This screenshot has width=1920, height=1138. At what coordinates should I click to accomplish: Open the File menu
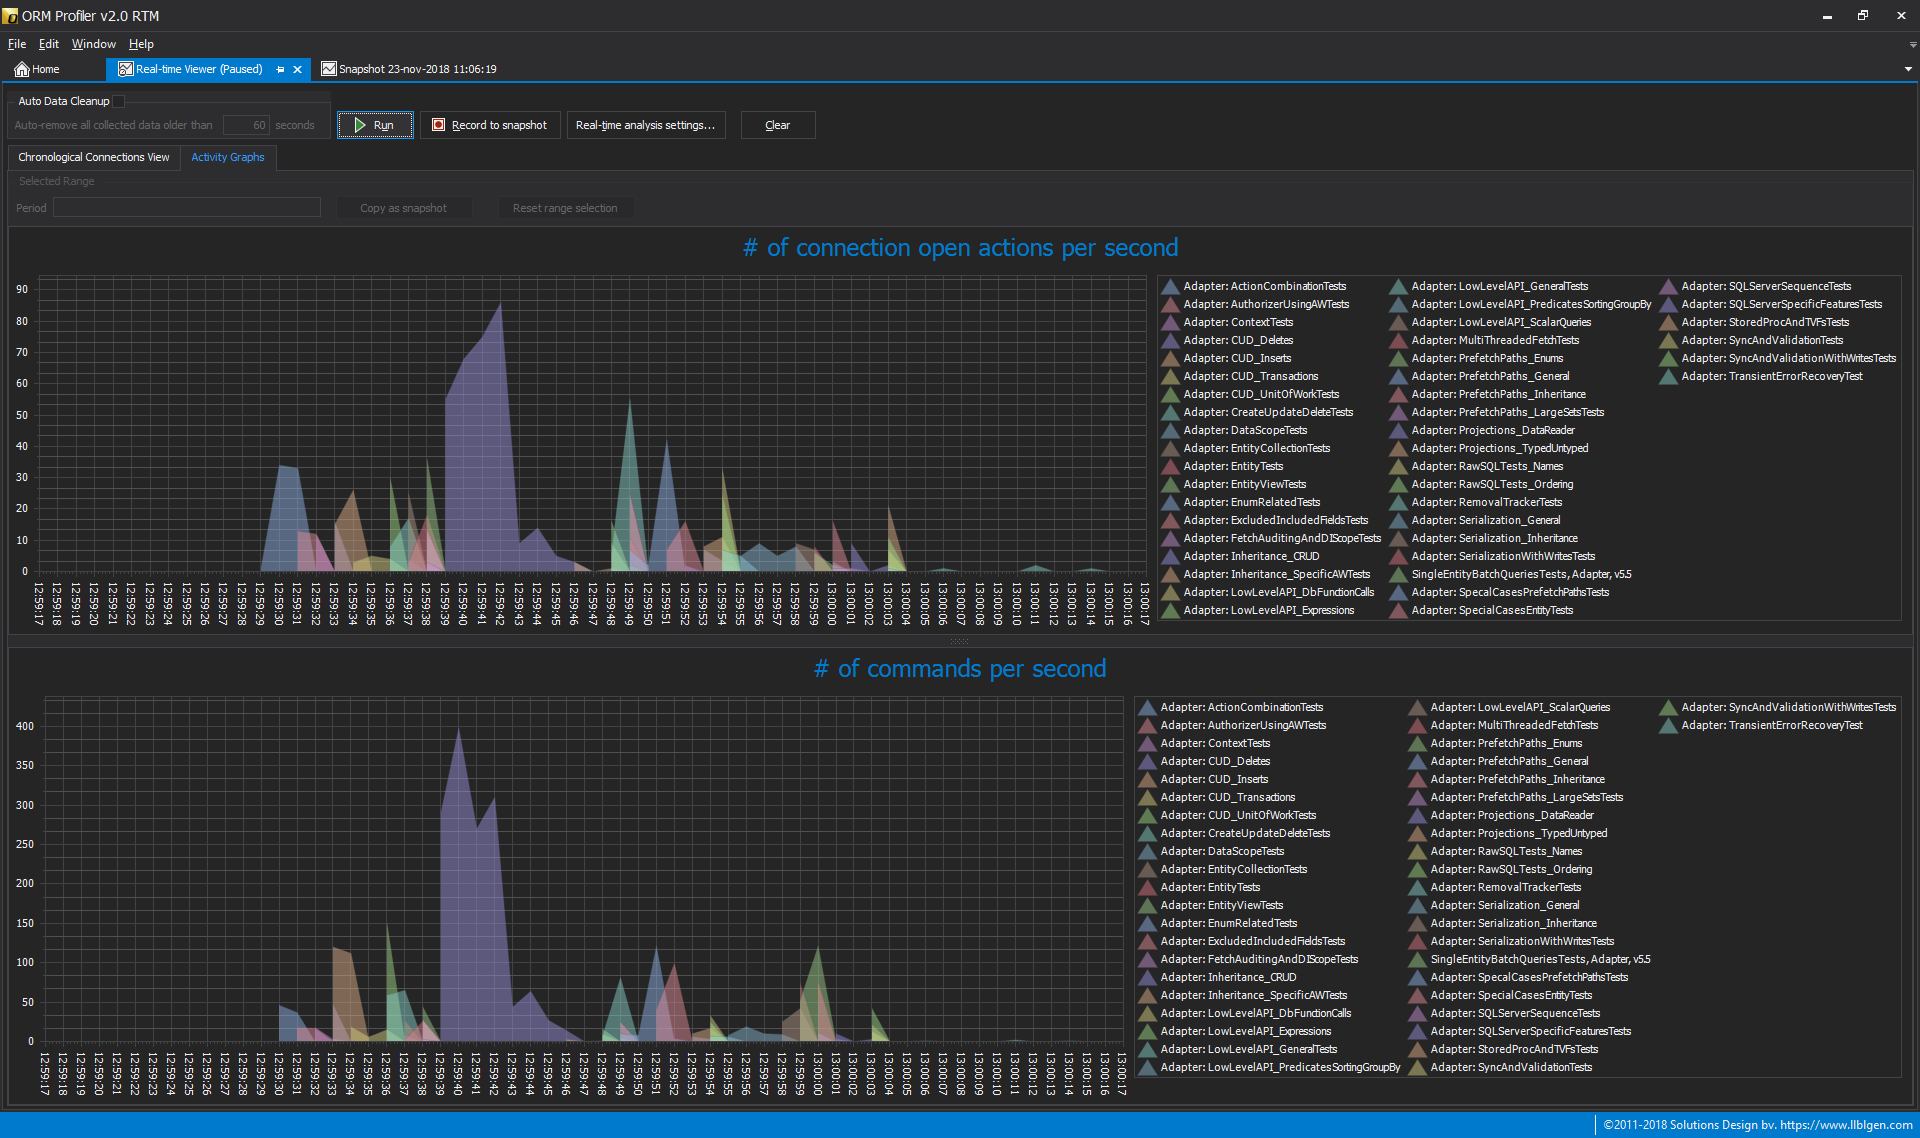(17, 44)
